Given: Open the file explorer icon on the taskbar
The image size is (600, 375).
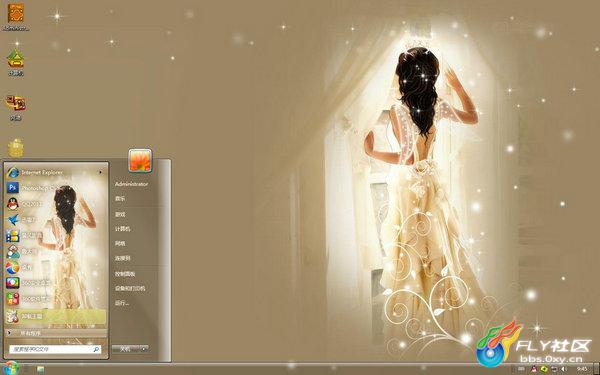Looking at the screenshot, I should tap(40, 369).
